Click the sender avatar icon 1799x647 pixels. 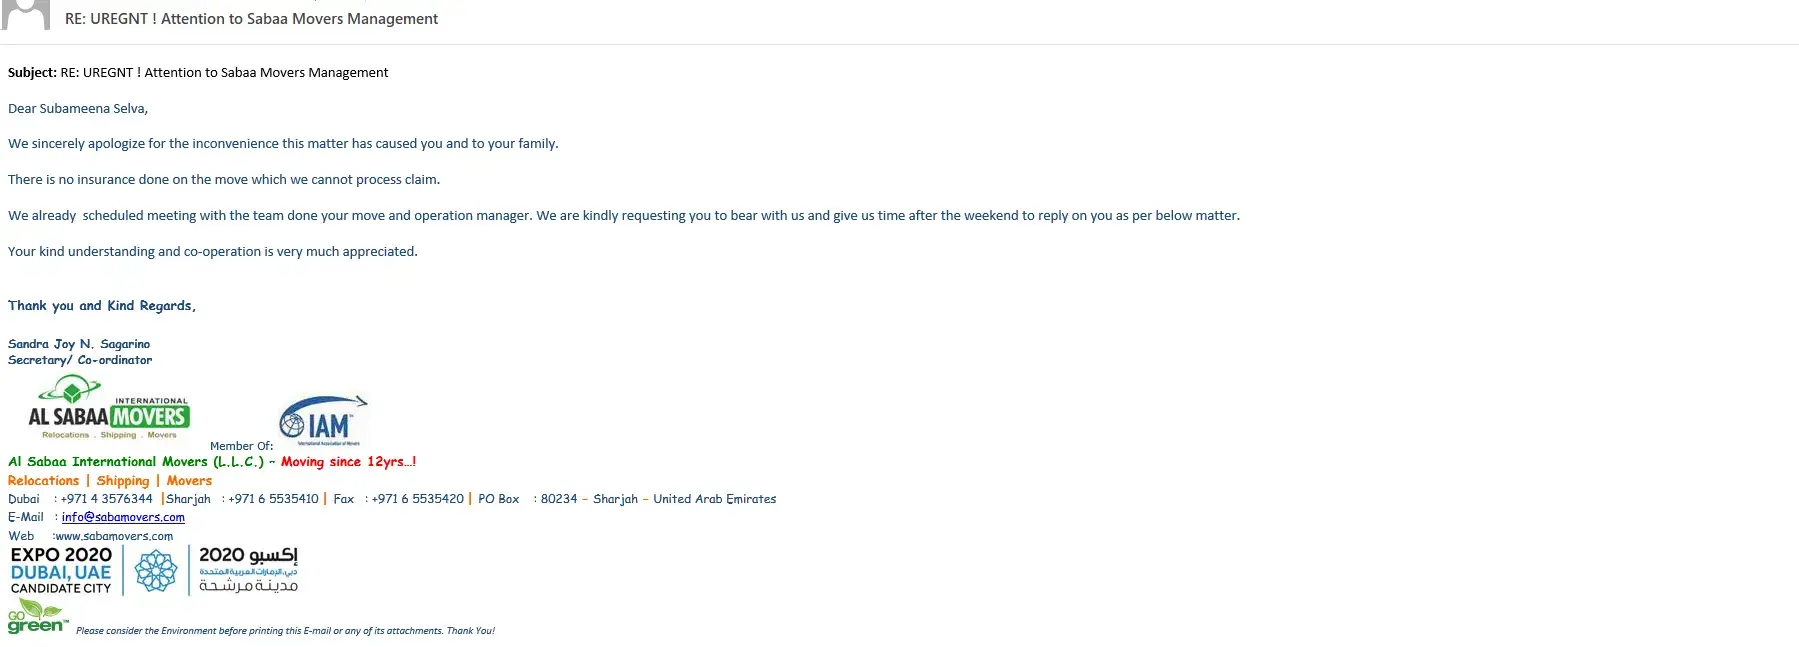[x=25, y=14]
